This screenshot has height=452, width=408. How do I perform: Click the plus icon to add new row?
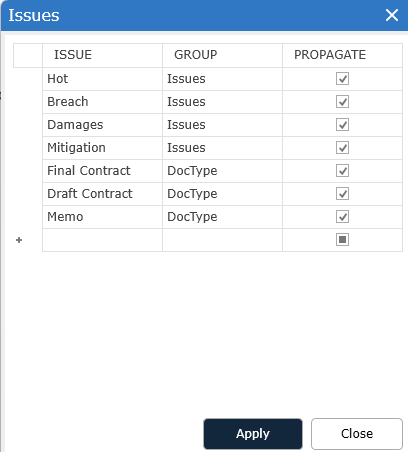point(19,240)
